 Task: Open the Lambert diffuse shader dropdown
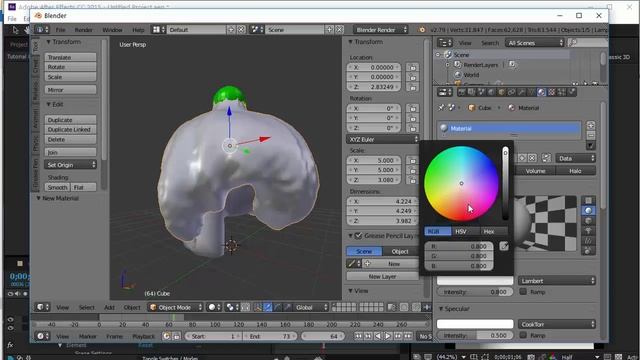click(x=557, y=281)
